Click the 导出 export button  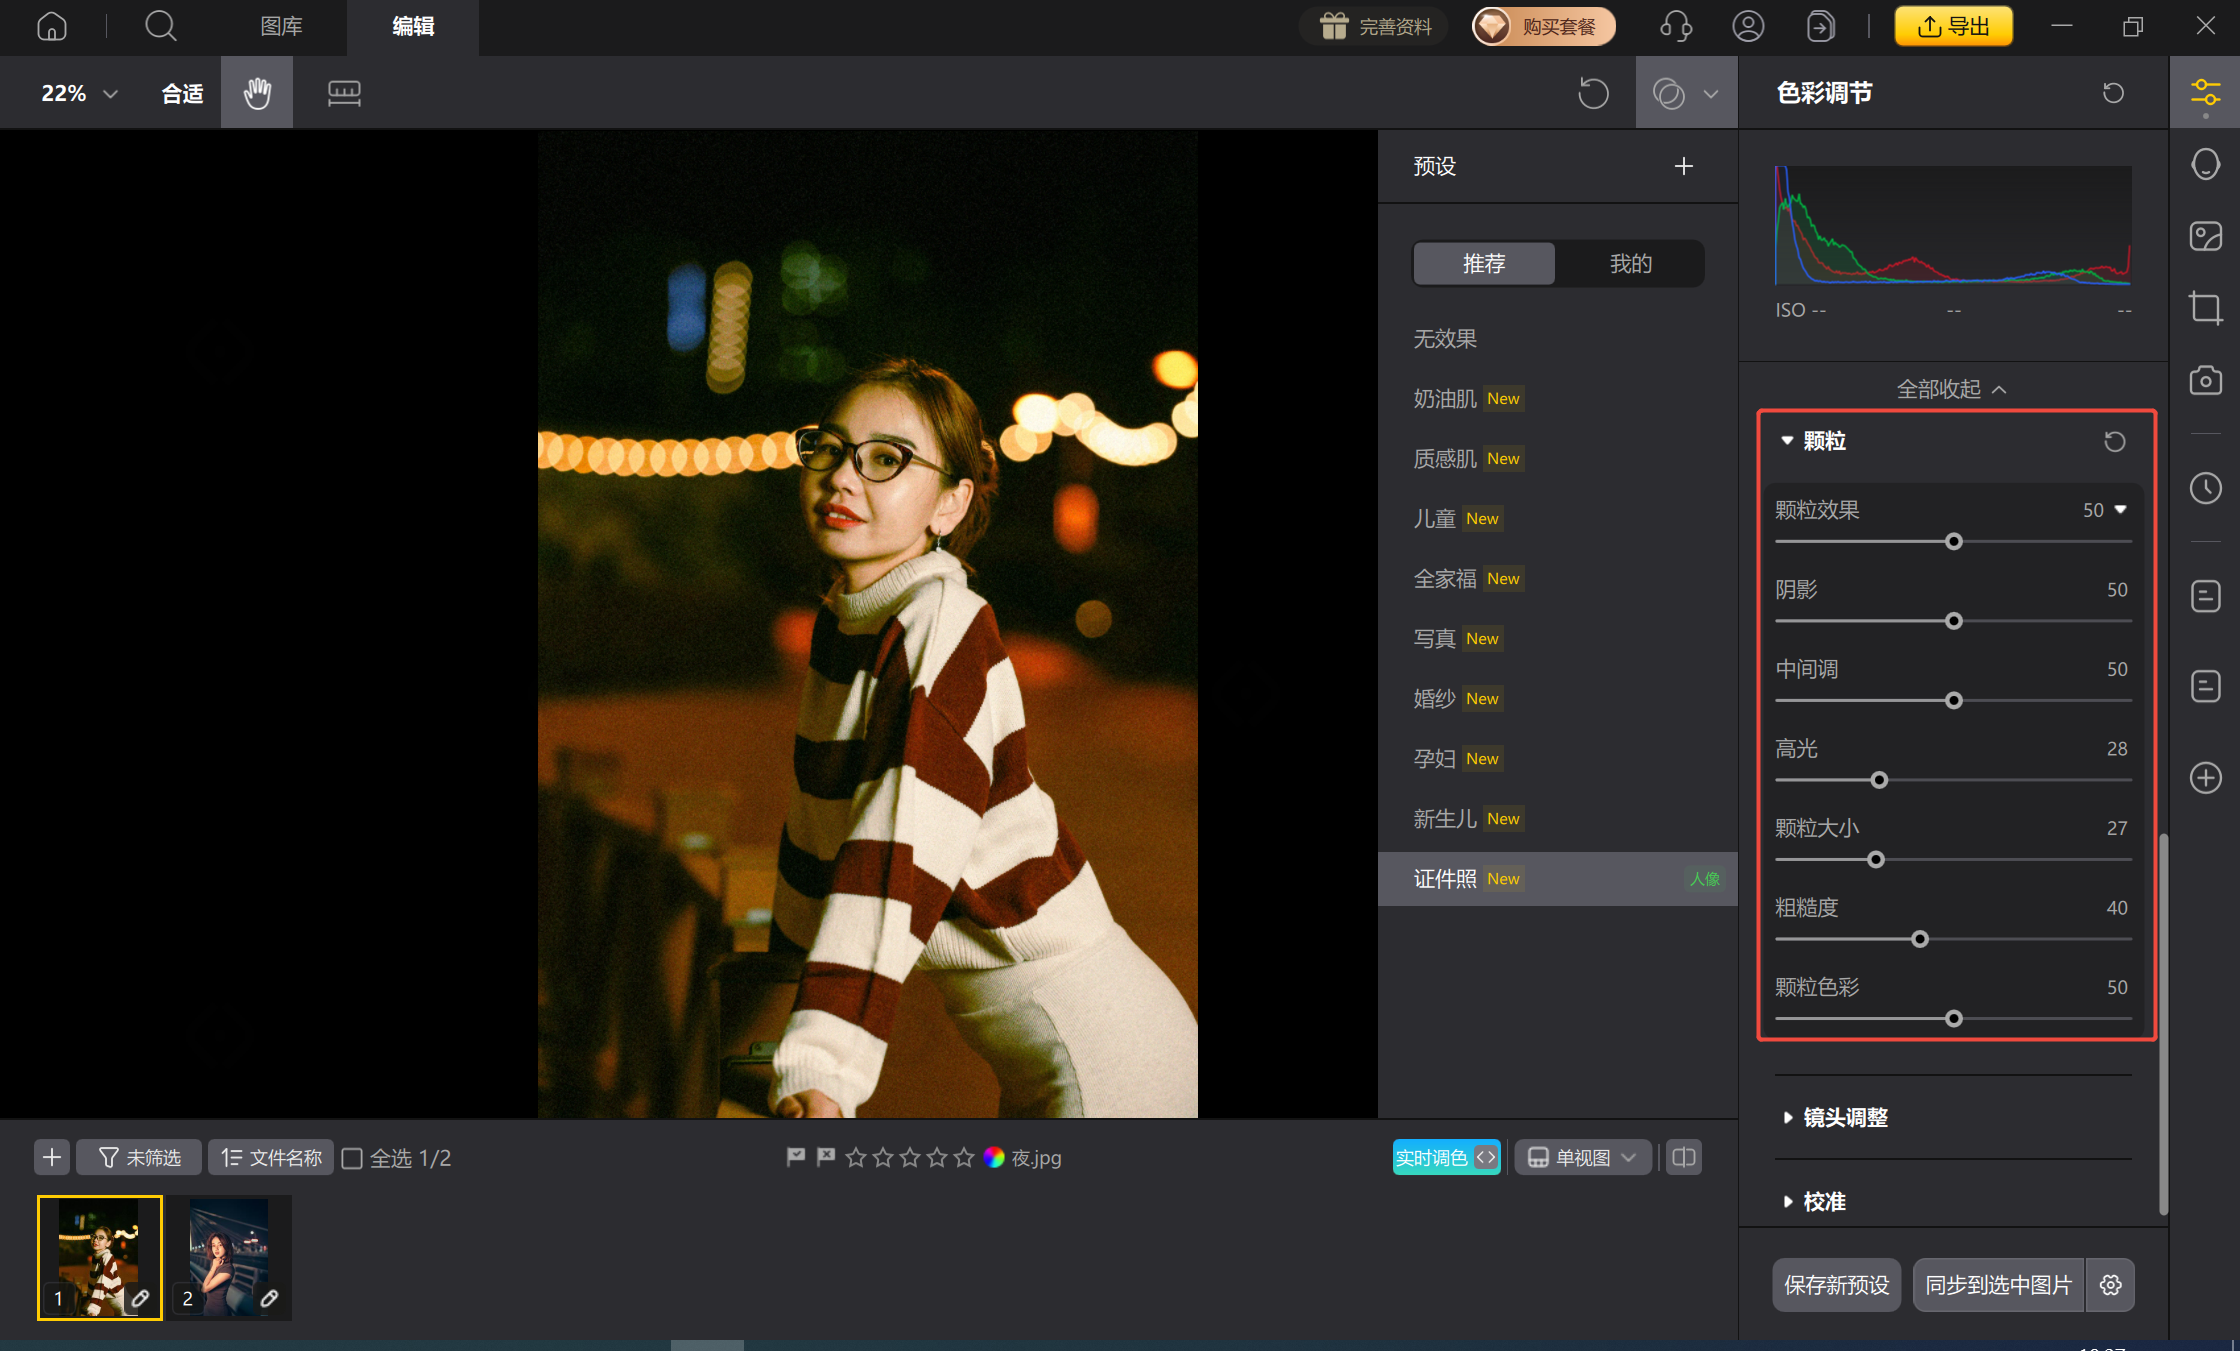coord(1953,26)
